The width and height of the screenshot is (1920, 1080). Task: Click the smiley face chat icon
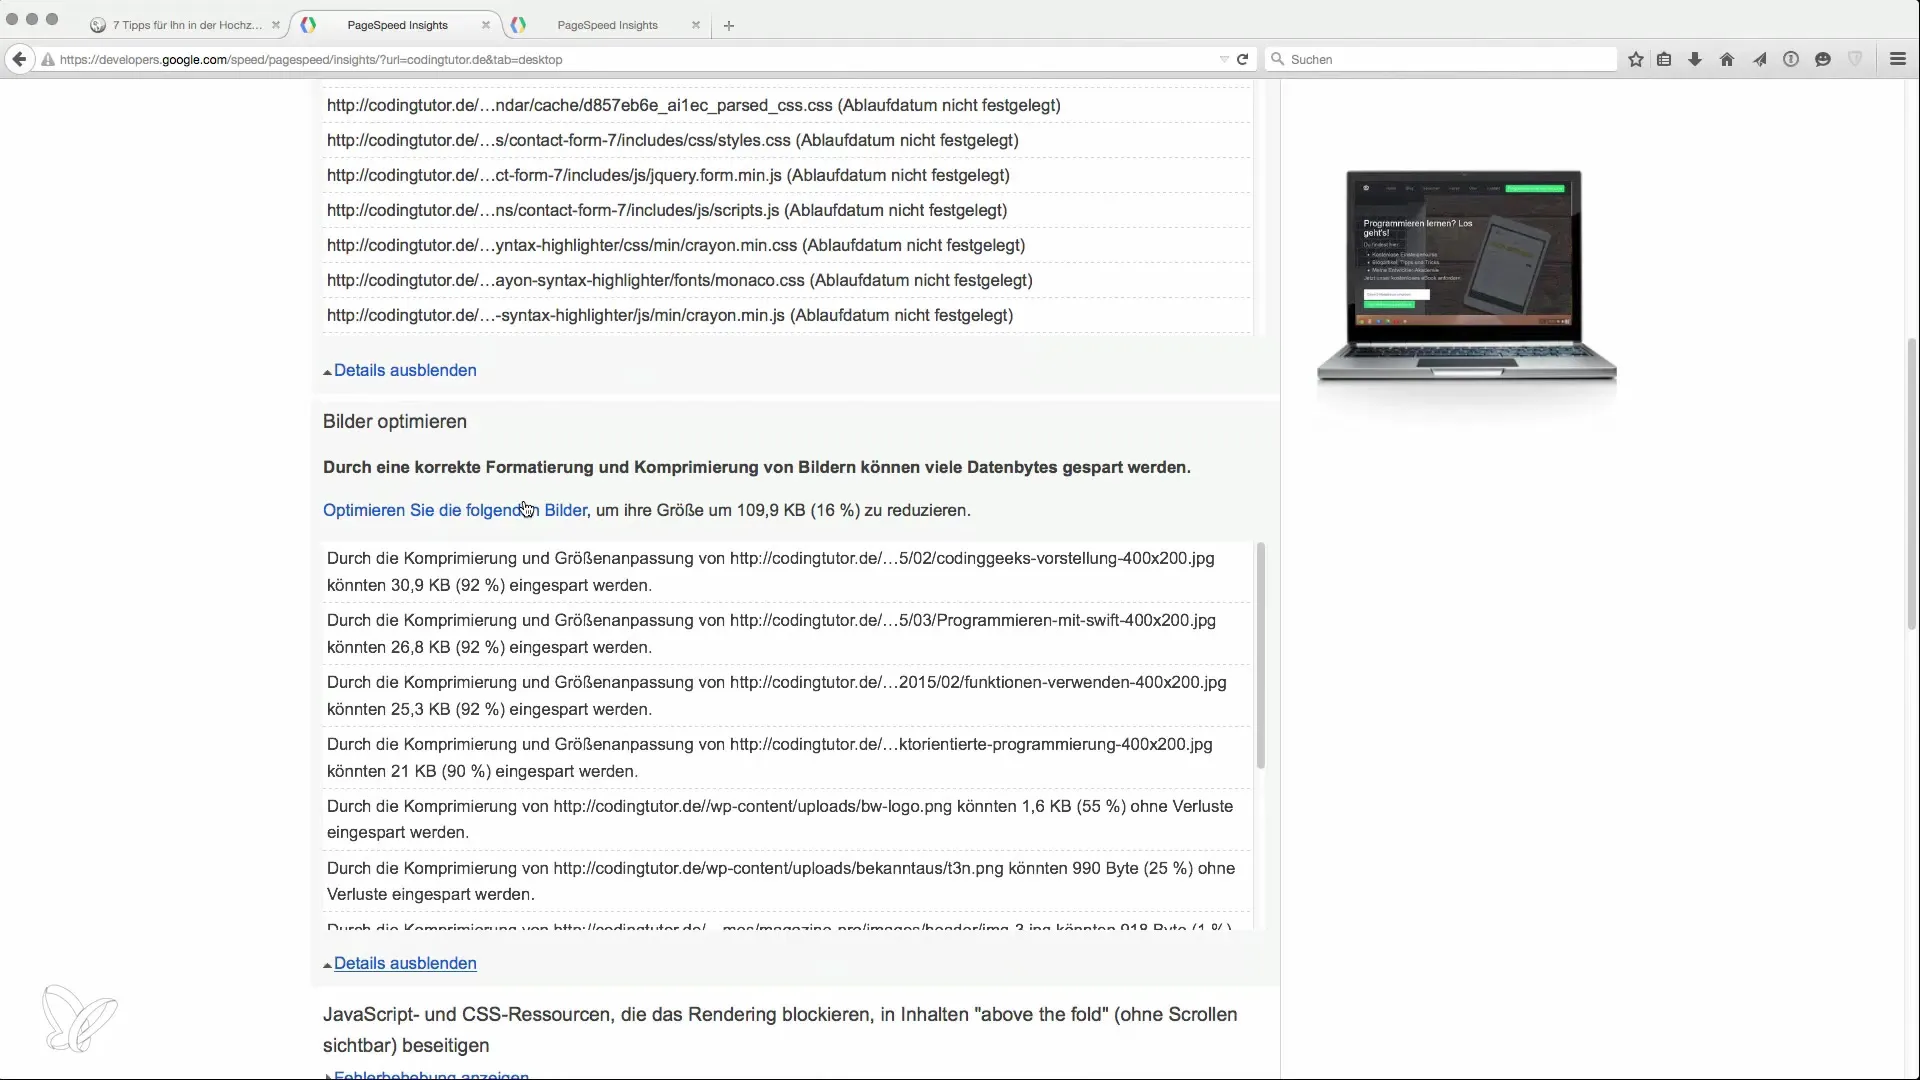[1823, 59]
